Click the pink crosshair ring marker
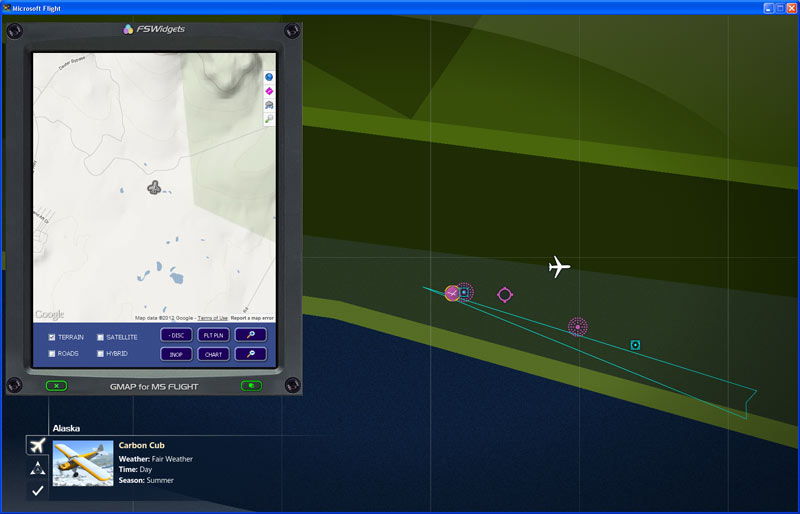The height and width of the screenshot is (514, 800). 505,295
